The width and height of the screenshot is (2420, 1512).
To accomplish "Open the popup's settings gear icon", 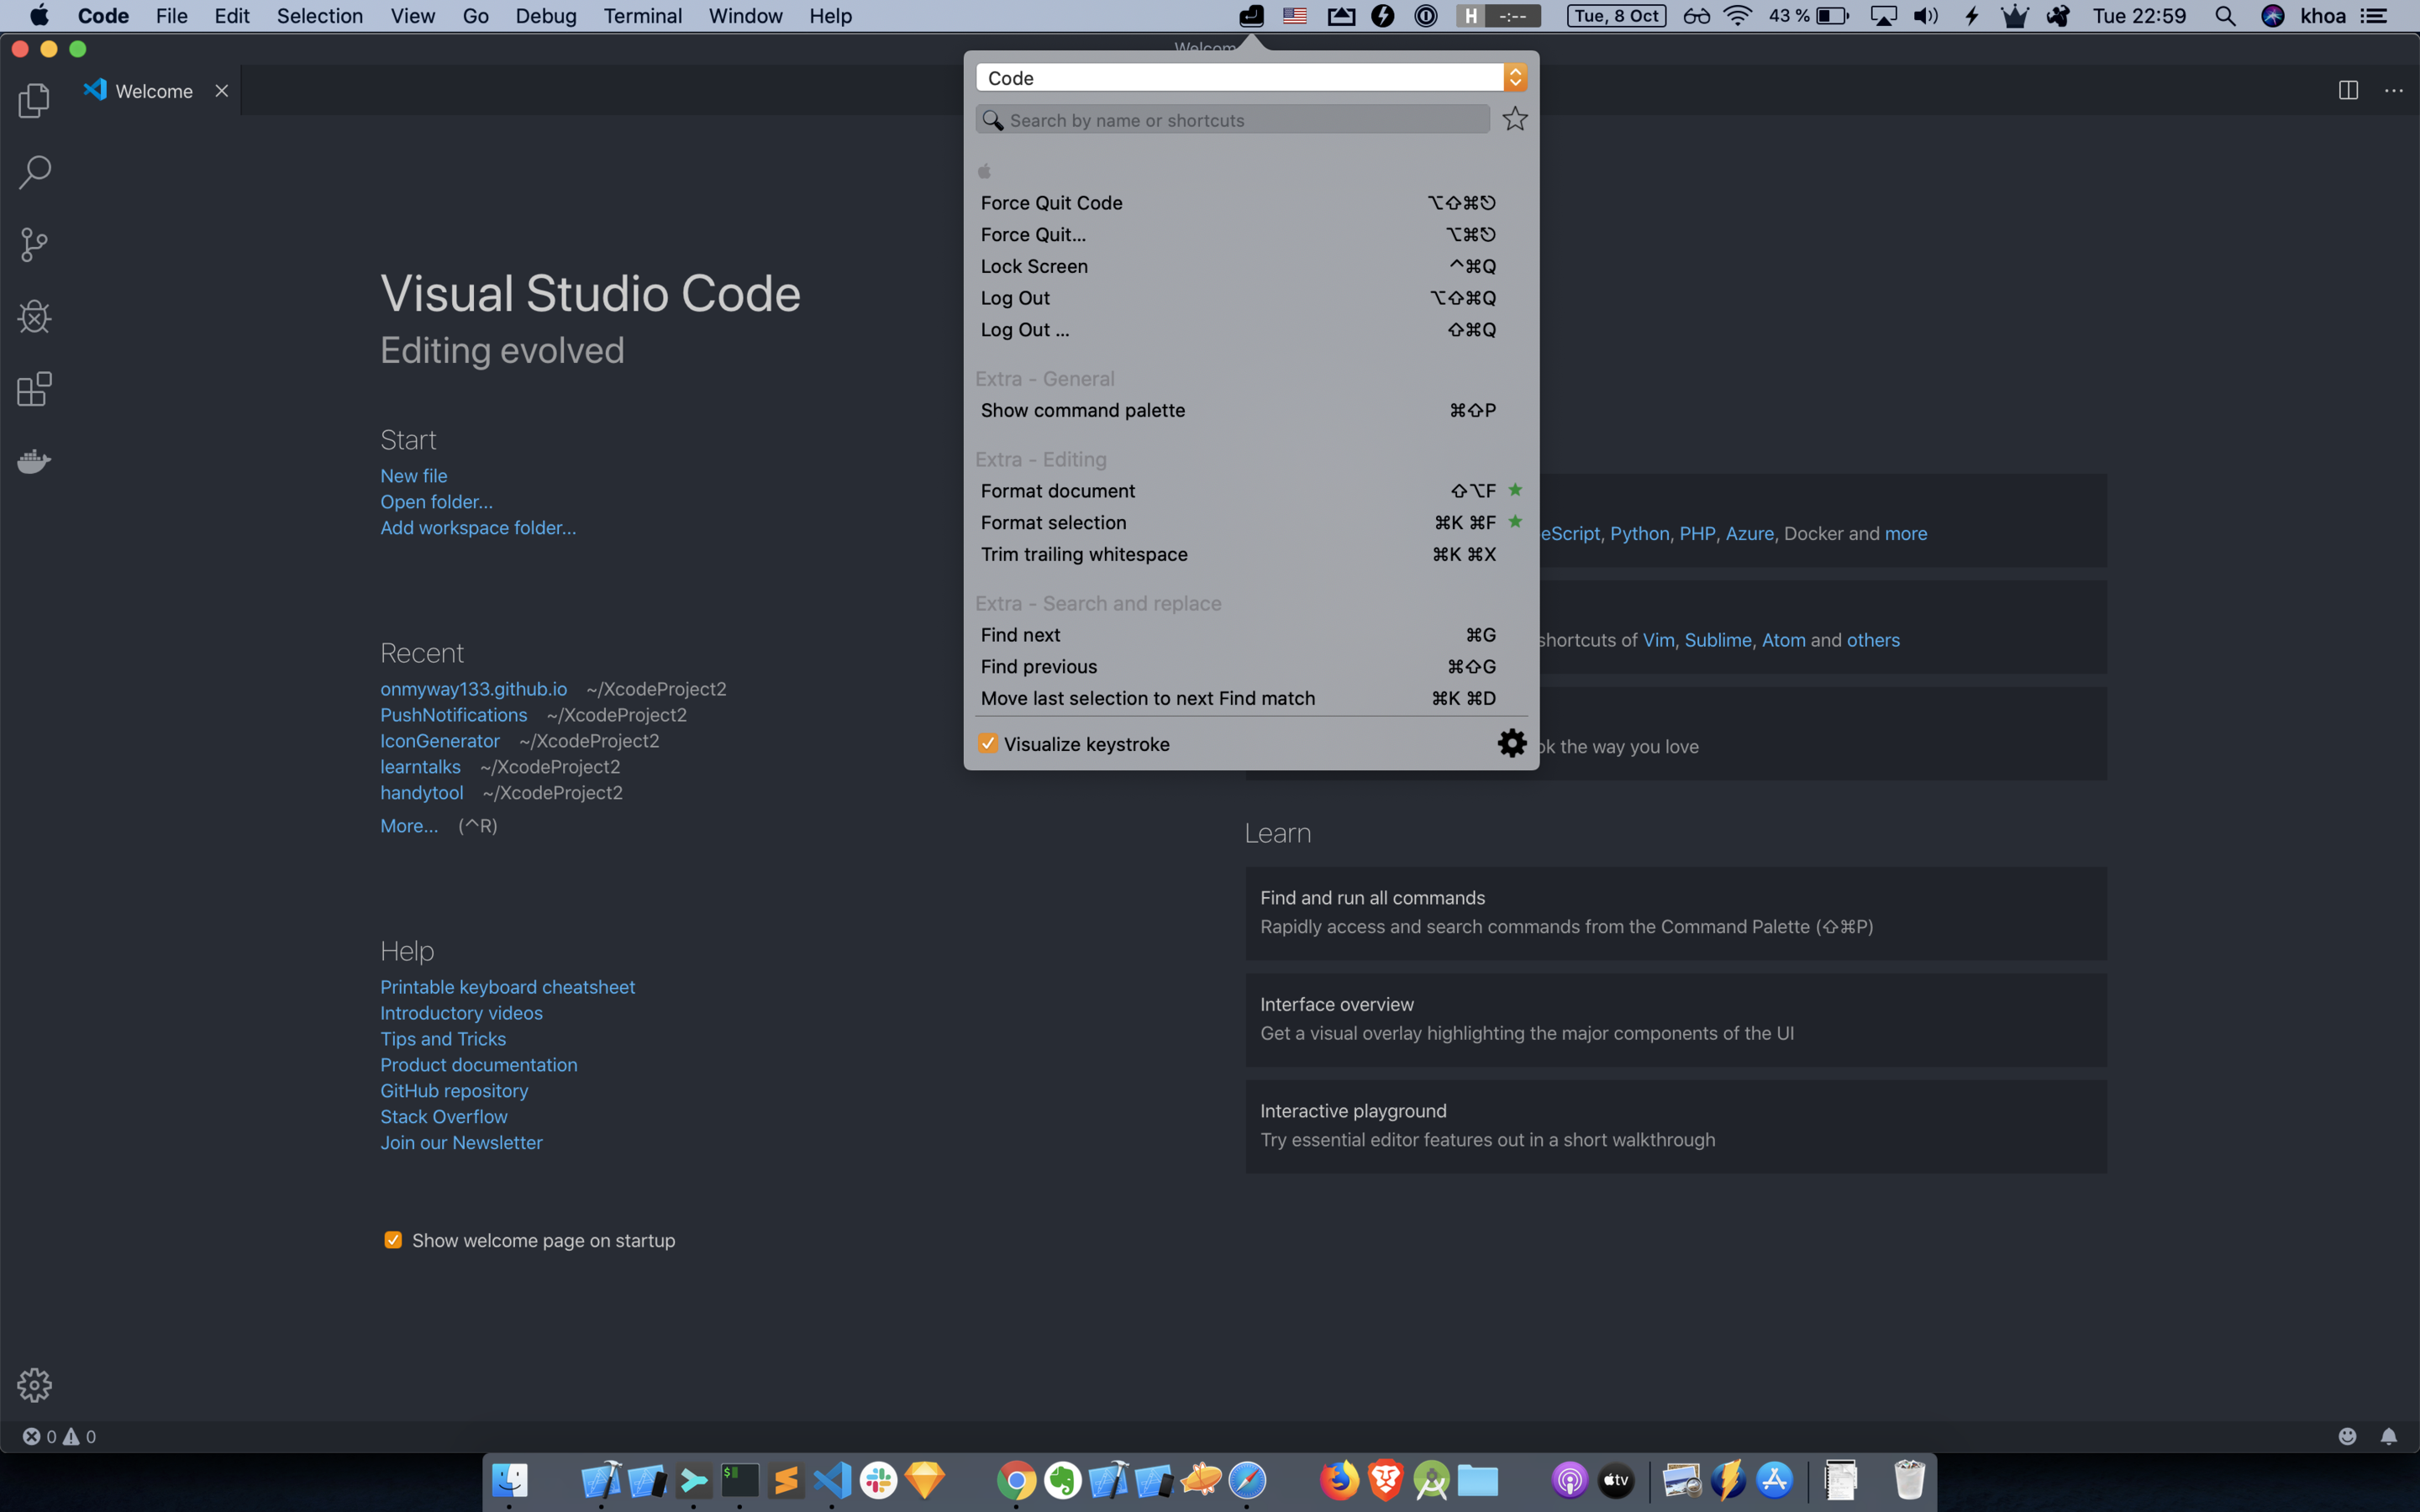I will pos(1511,743).
